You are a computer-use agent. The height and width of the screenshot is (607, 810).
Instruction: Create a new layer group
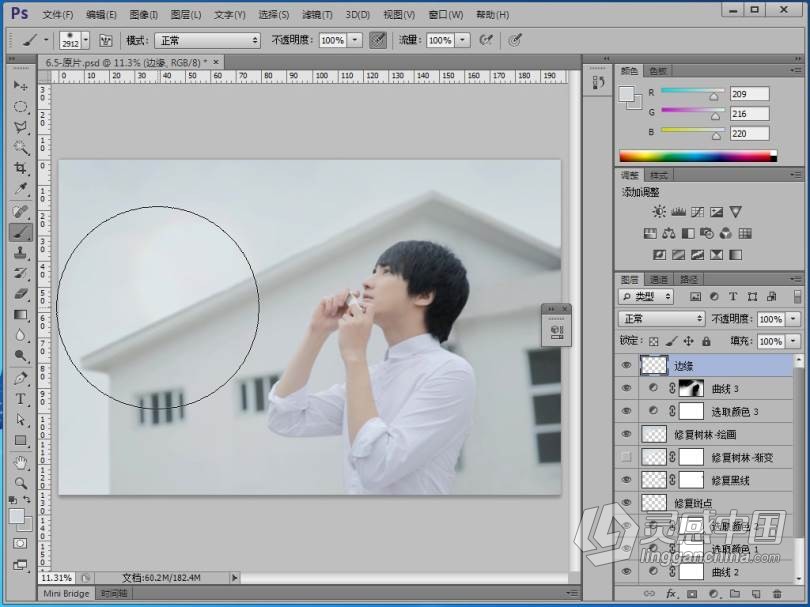tap(735, 594)
